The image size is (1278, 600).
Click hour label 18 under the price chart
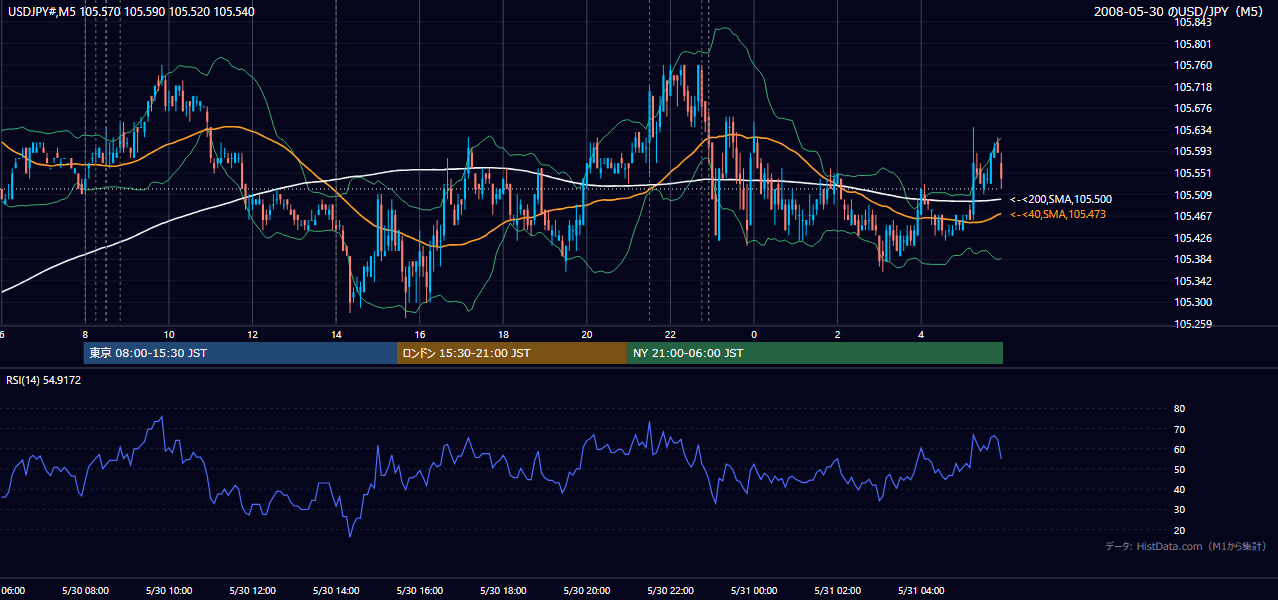503,334
